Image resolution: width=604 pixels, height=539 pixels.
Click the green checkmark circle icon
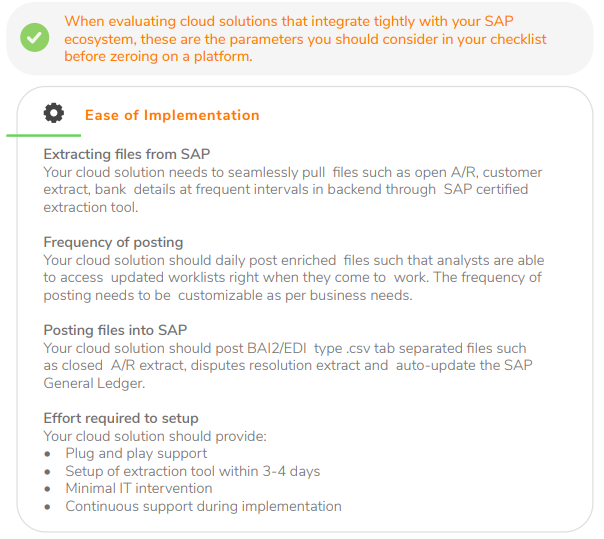pos(35,38)
